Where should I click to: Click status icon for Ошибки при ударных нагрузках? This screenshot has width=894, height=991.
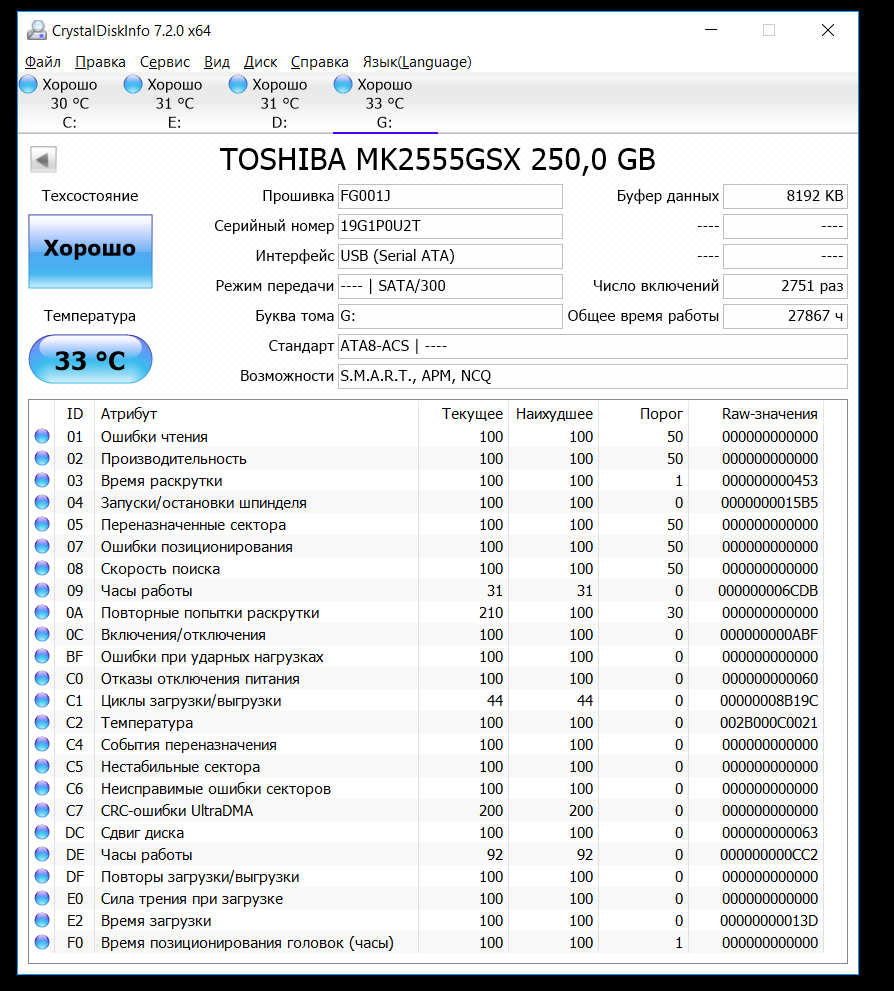pos(42,657)
